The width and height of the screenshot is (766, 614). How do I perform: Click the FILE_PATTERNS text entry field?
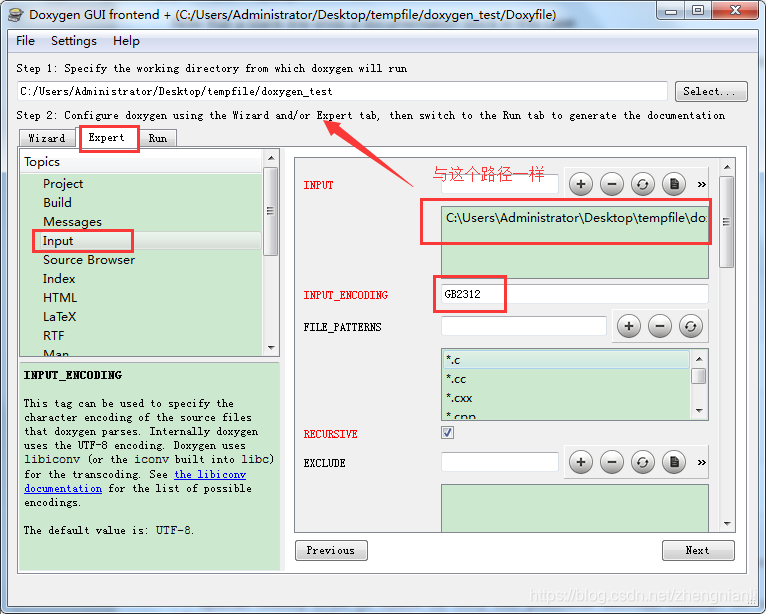(524, 326)
